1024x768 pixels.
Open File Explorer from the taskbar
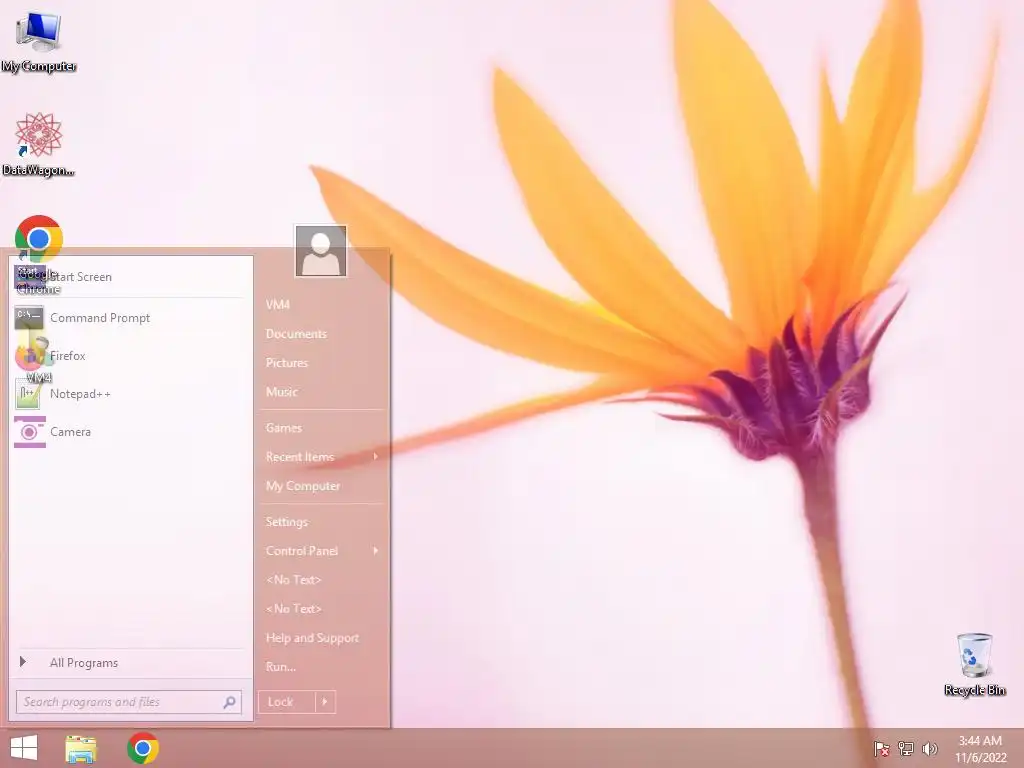(81, 748)
